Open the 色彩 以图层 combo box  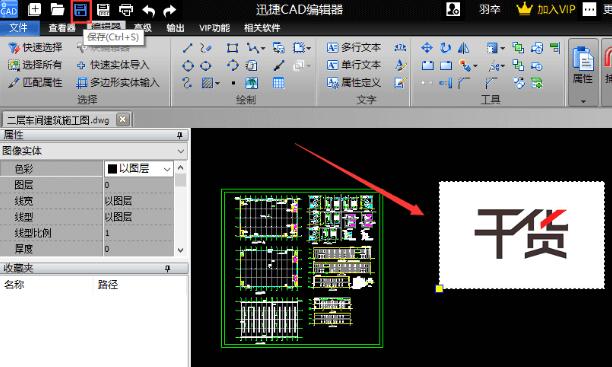pos(139,169)
